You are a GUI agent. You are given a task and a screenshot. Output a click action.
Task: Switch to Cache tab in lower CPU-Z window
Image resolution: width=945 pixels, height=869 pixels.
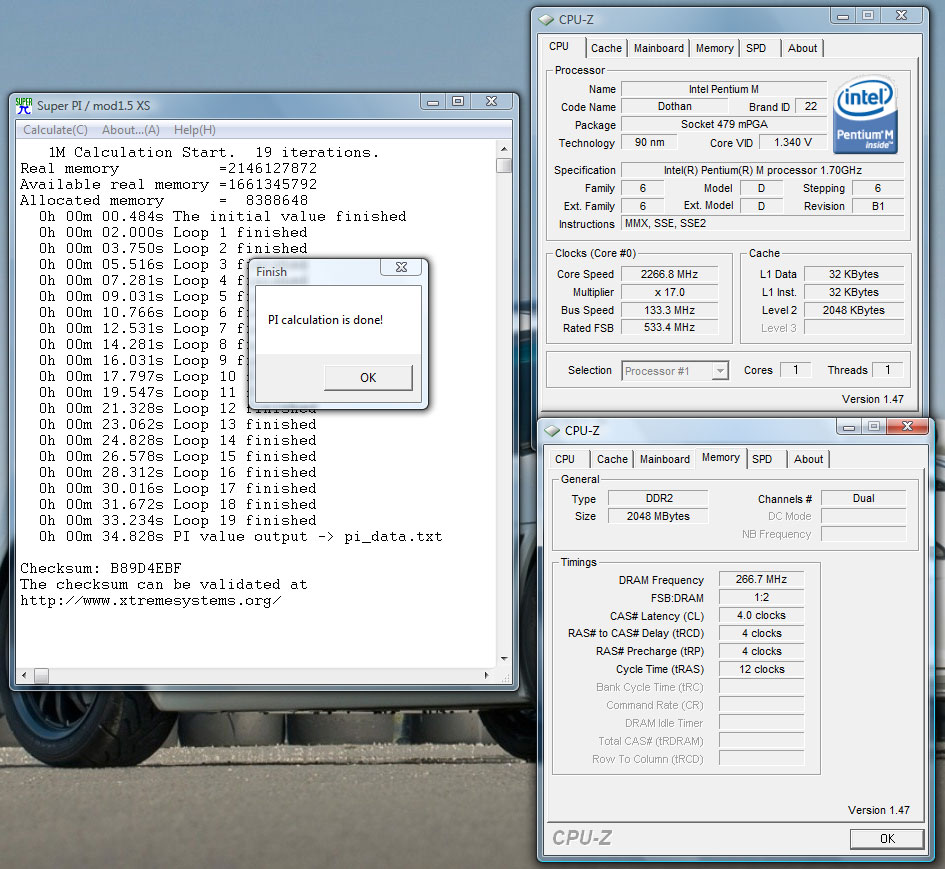tap(612, 459)
